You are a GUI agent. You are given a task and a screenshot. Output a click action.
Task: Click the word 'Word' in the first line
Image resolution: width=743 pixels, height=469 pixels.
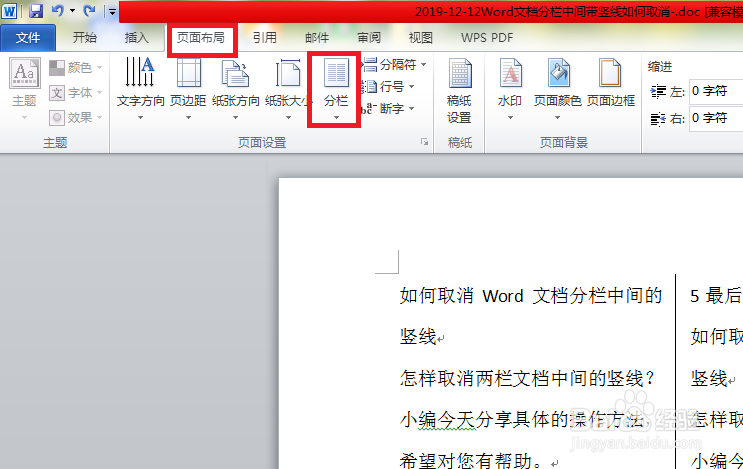[503, 296]
